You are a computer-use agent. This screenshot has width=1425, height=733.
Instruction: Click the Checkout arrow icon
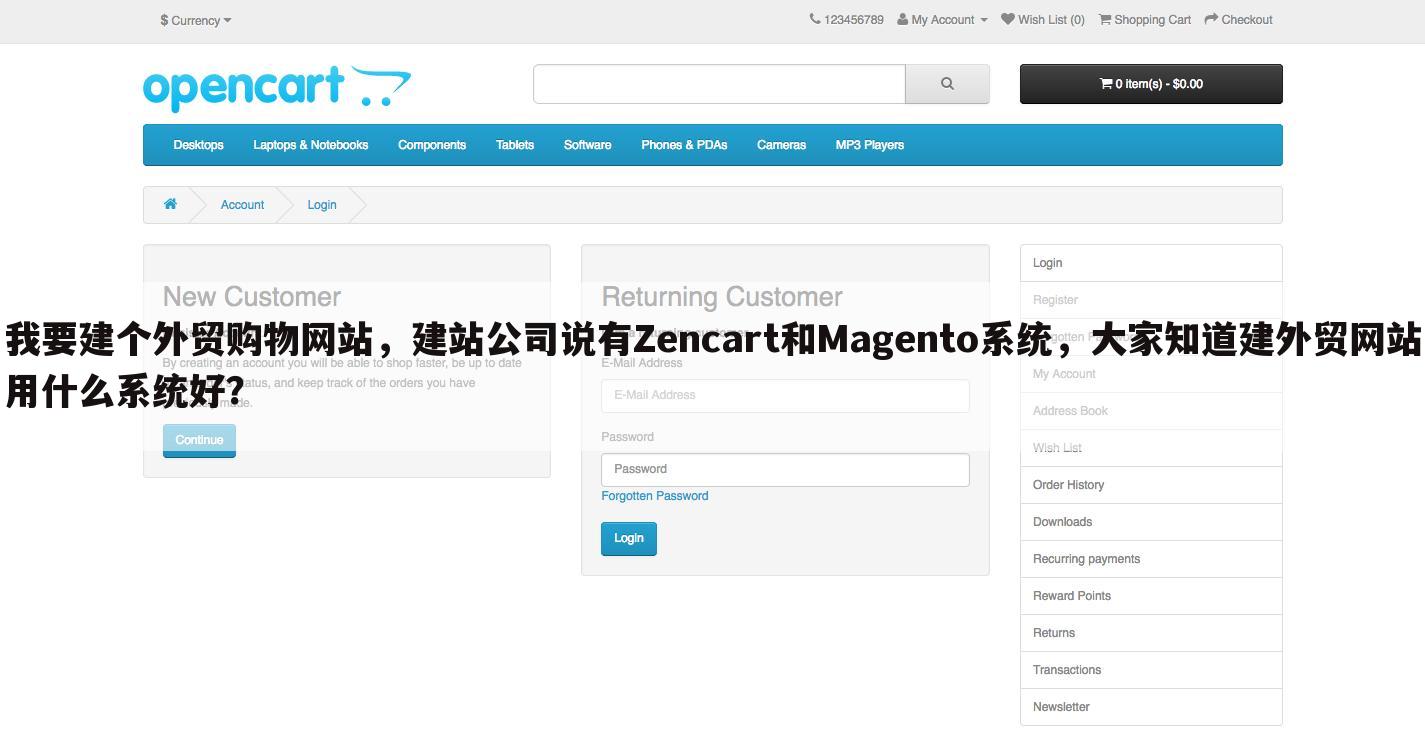[1211, 19]
